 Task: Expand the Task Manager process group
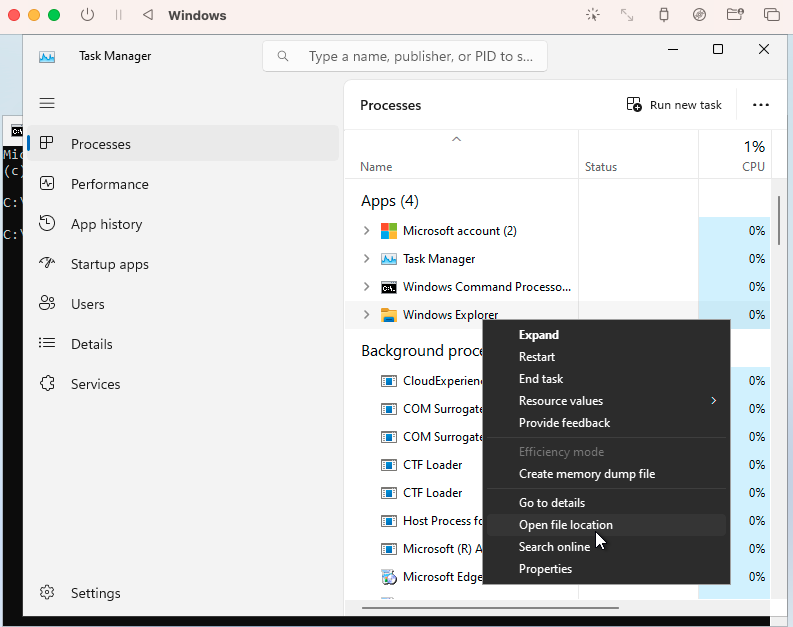(x=366, y=259)
